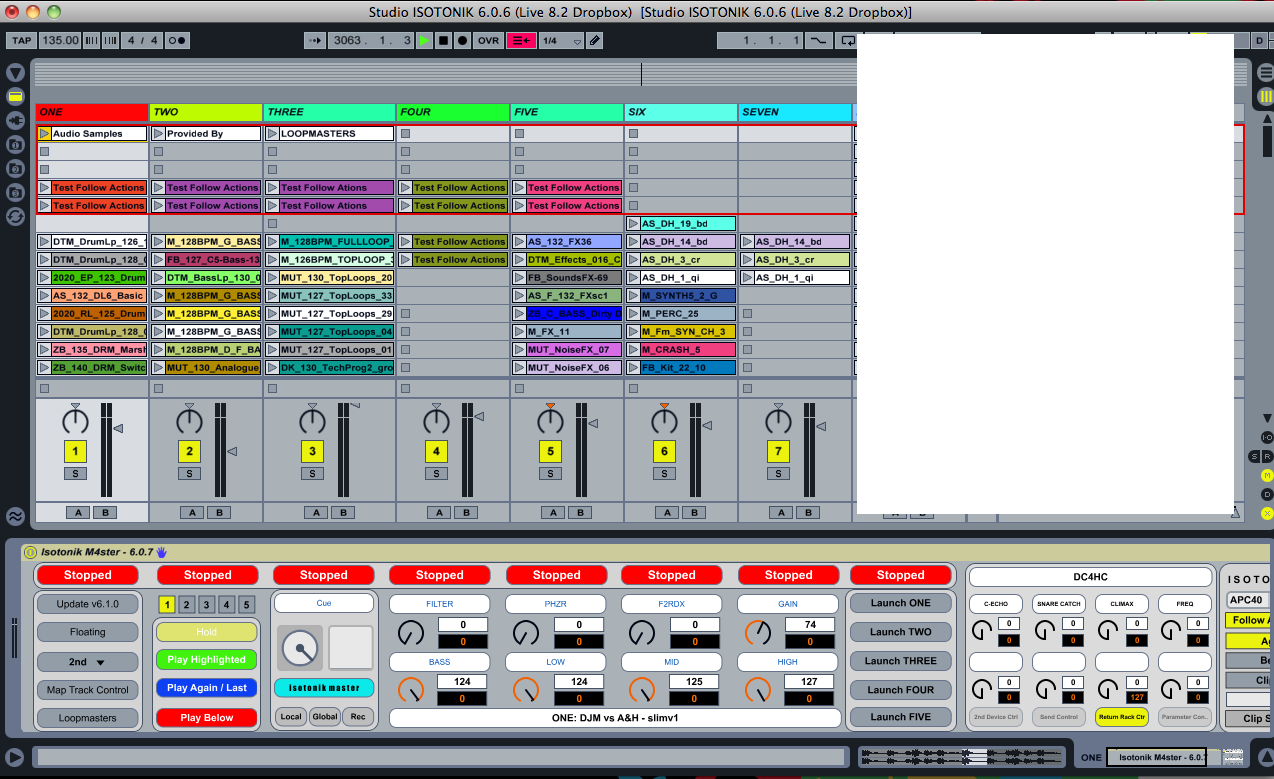Screen dimensions: 1274x779
Task: Click Map Track Control button
Action: (x=88, y=690)
